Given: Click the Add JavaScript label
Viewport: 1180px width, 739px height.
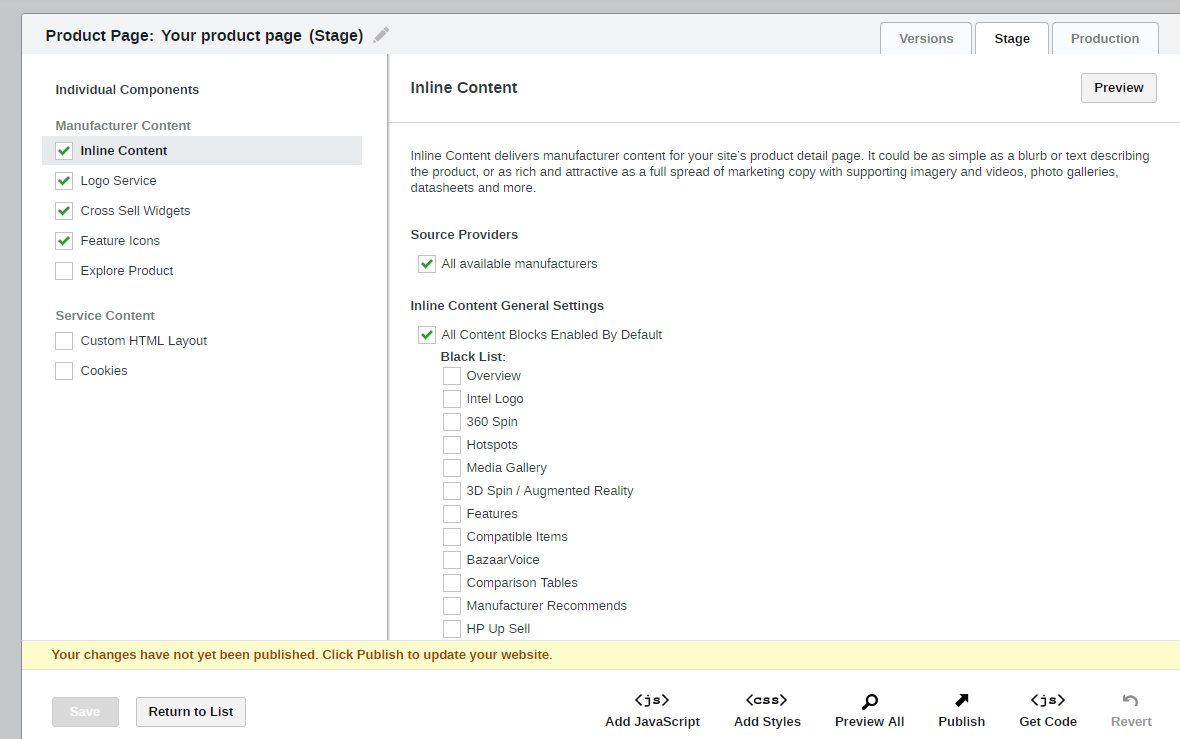Looking at the screenshot, I should tap(652, 722).
